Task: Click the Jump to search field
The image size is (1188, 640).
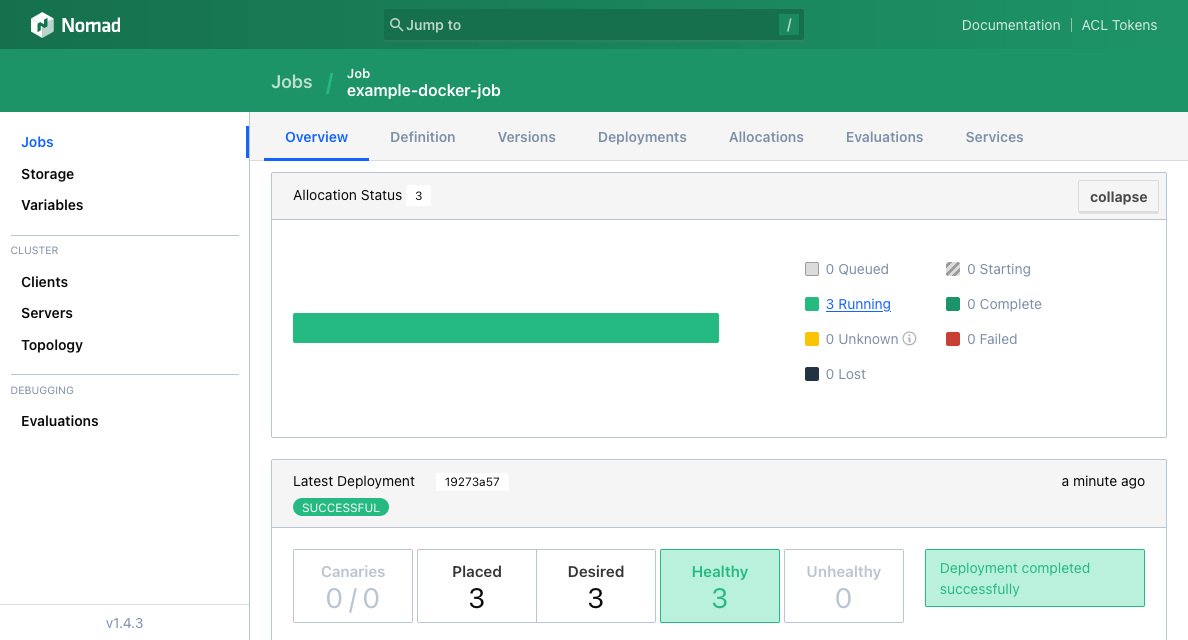Action: click(x=590, y=25)
